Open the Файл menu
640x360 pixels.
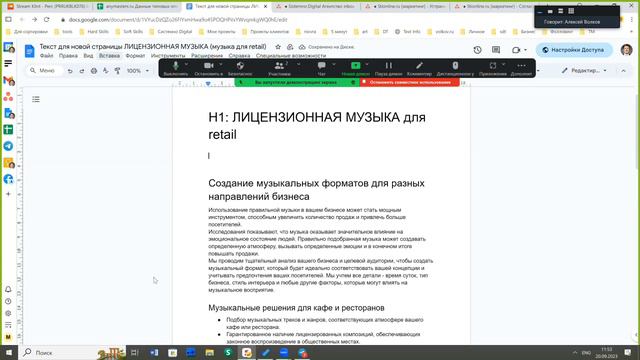pyautogui.click(x=47, y=56)
